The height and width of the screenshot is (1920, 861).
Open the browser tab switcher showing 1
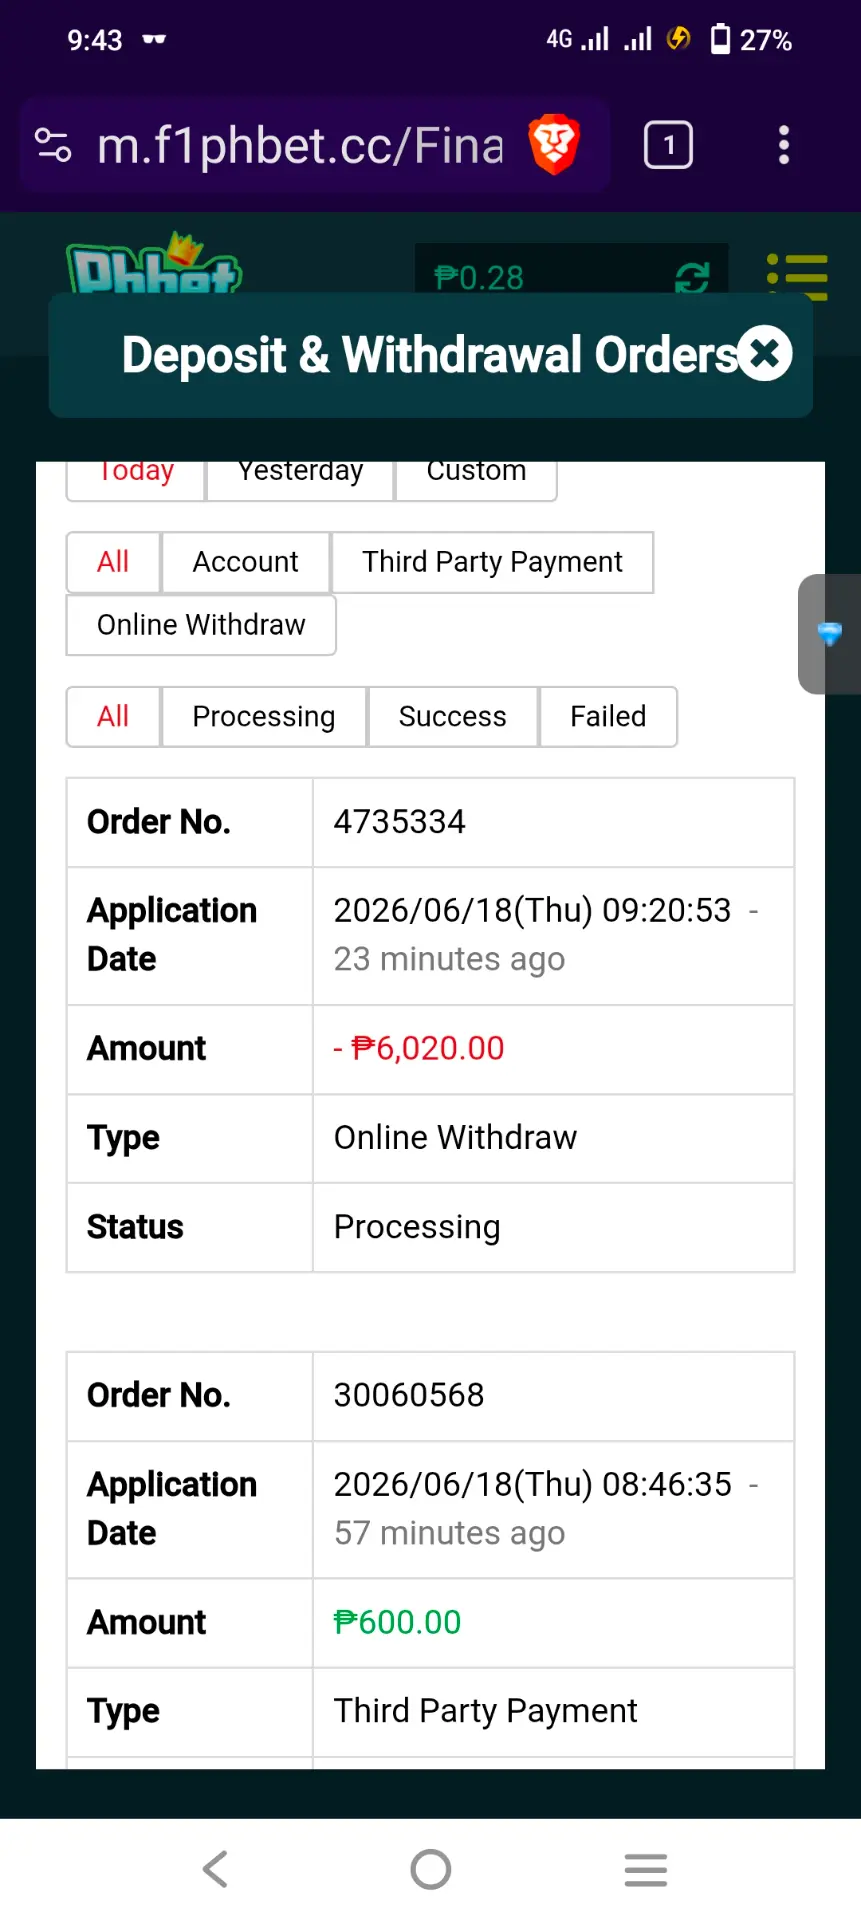tap(668, 146)
